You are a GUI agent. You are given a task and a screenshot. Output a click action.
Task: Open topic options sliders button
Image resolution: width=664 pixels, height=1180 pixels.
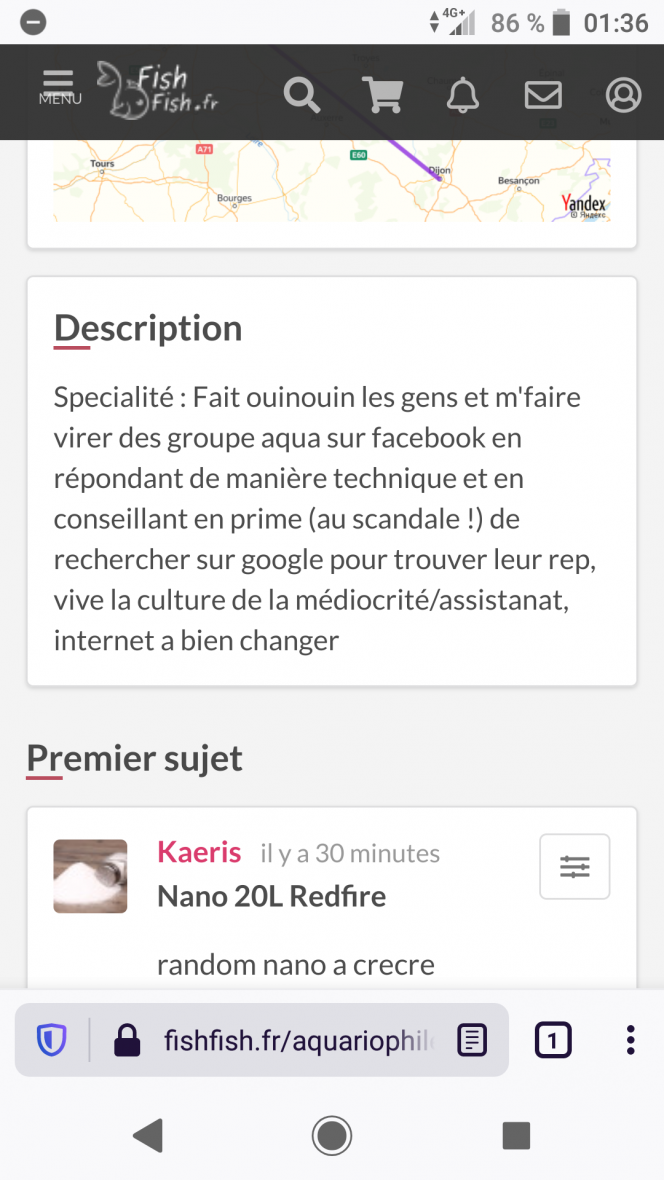(x=575, y=867)
